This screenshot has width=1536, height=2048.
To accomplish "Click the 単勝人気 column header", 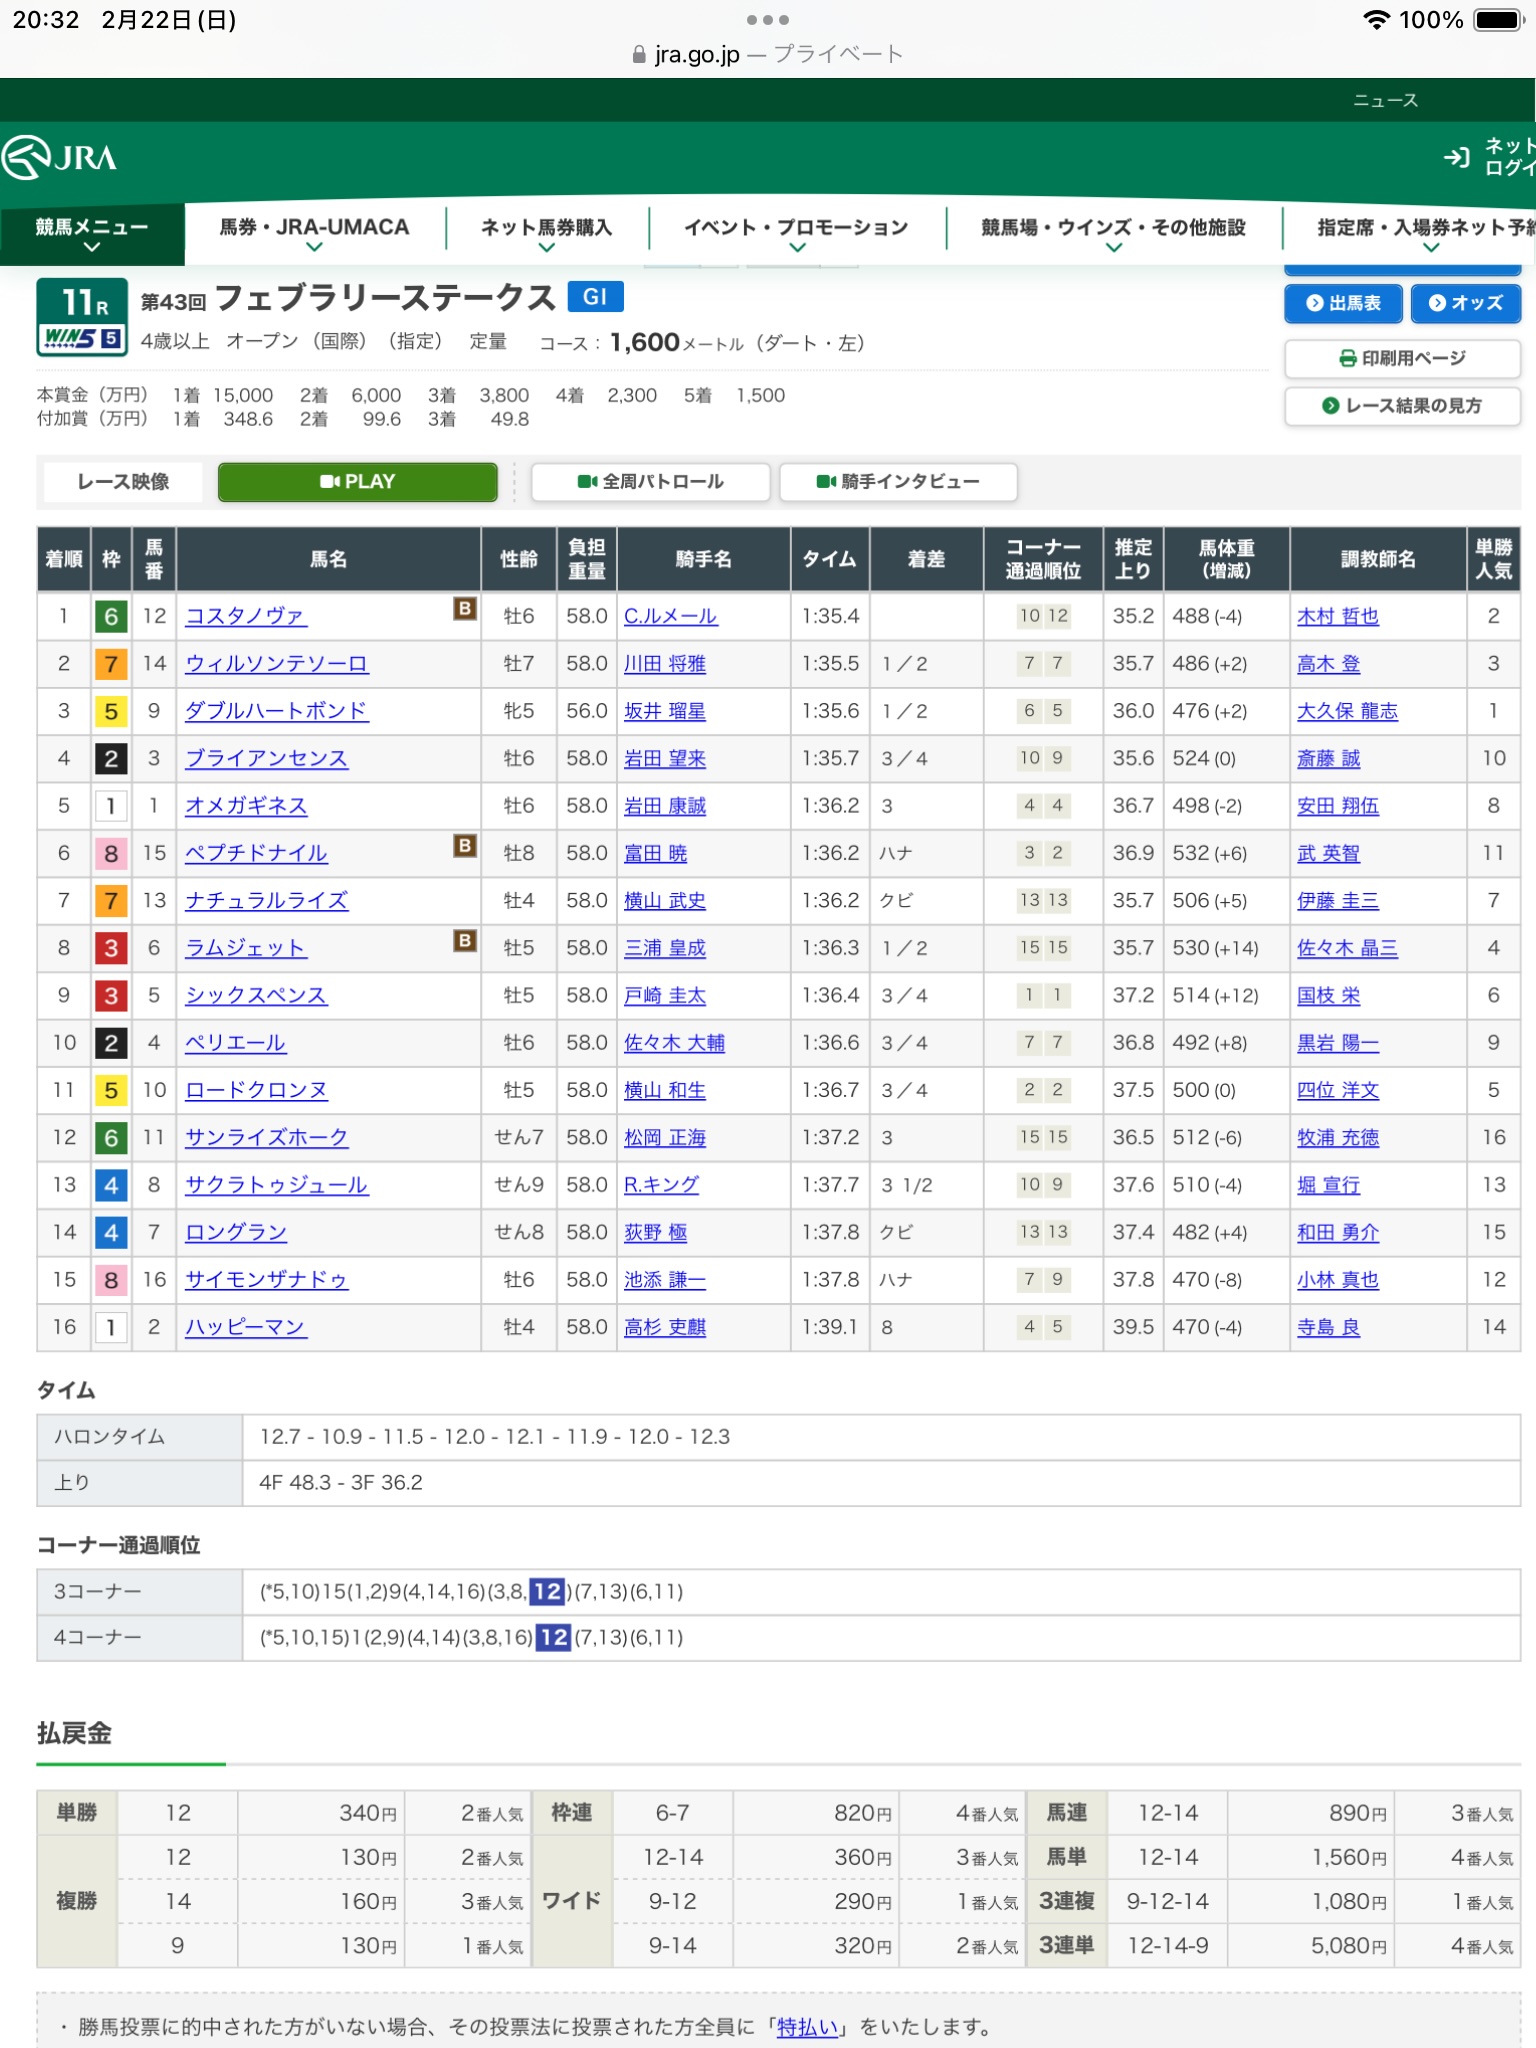I will (1493, 559).
